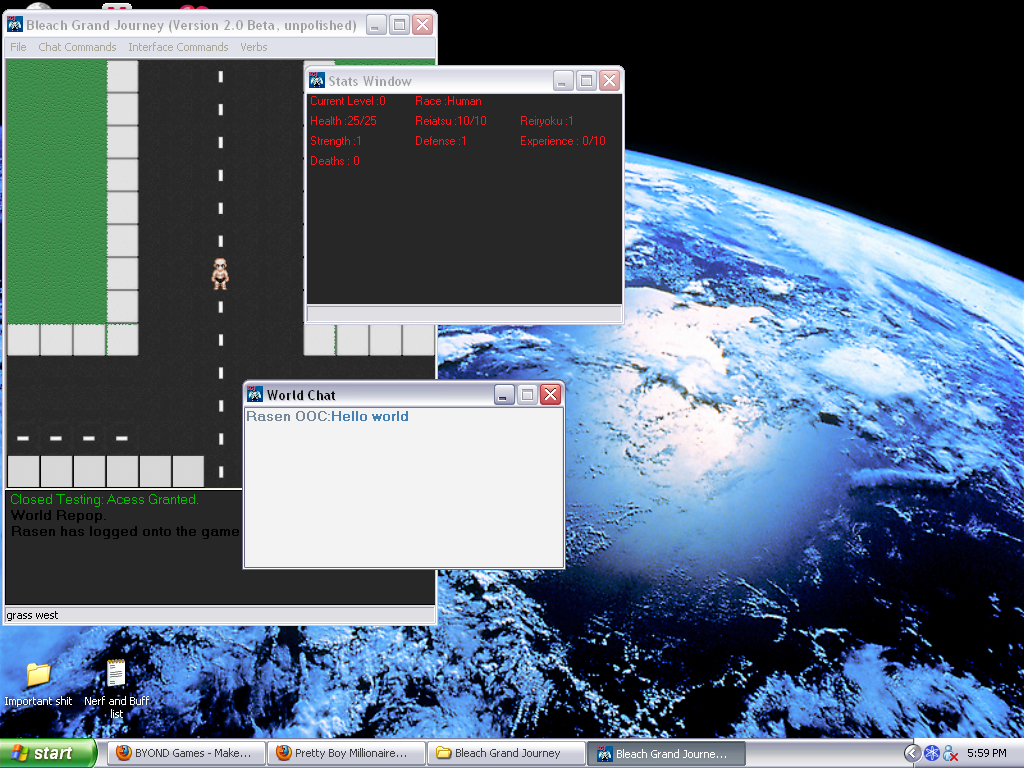Screen dimensions: 1024x768
Task: Switch to Pretty Boy Millionaire taskbar window
Action: pos(347,753)
